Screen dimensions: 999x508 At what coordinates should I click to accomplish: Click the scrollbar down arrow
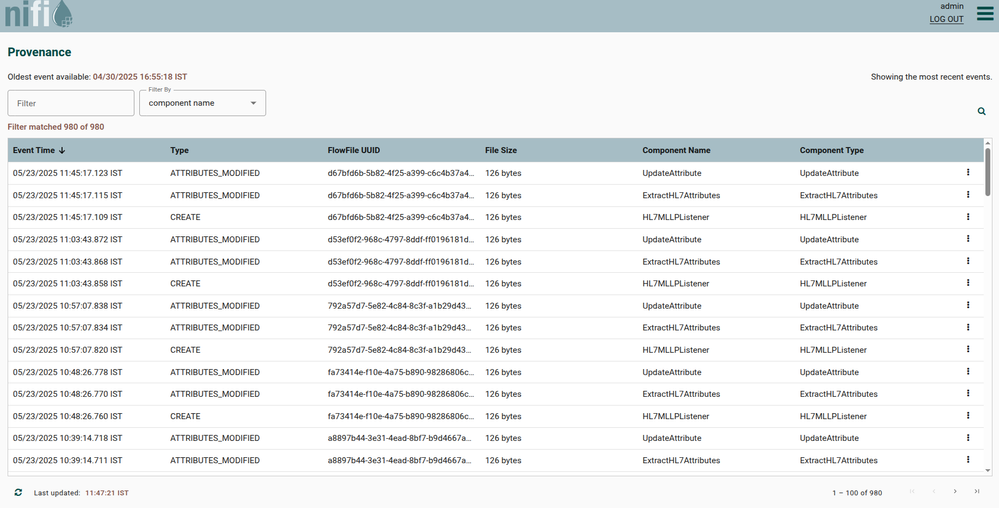[988, 471]
